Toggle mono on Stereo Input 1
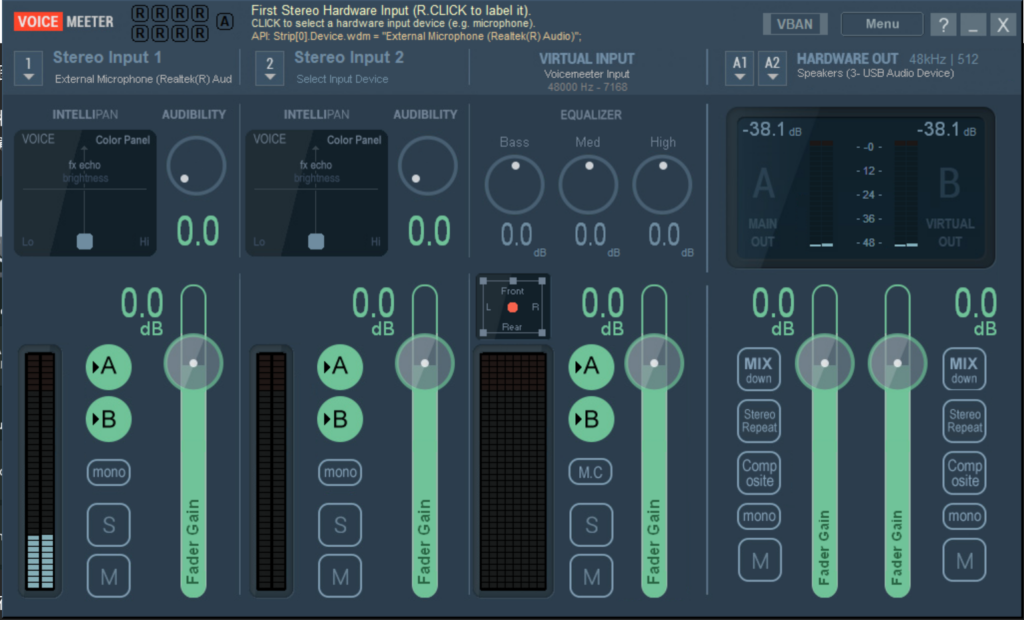 tap(108, 472)
